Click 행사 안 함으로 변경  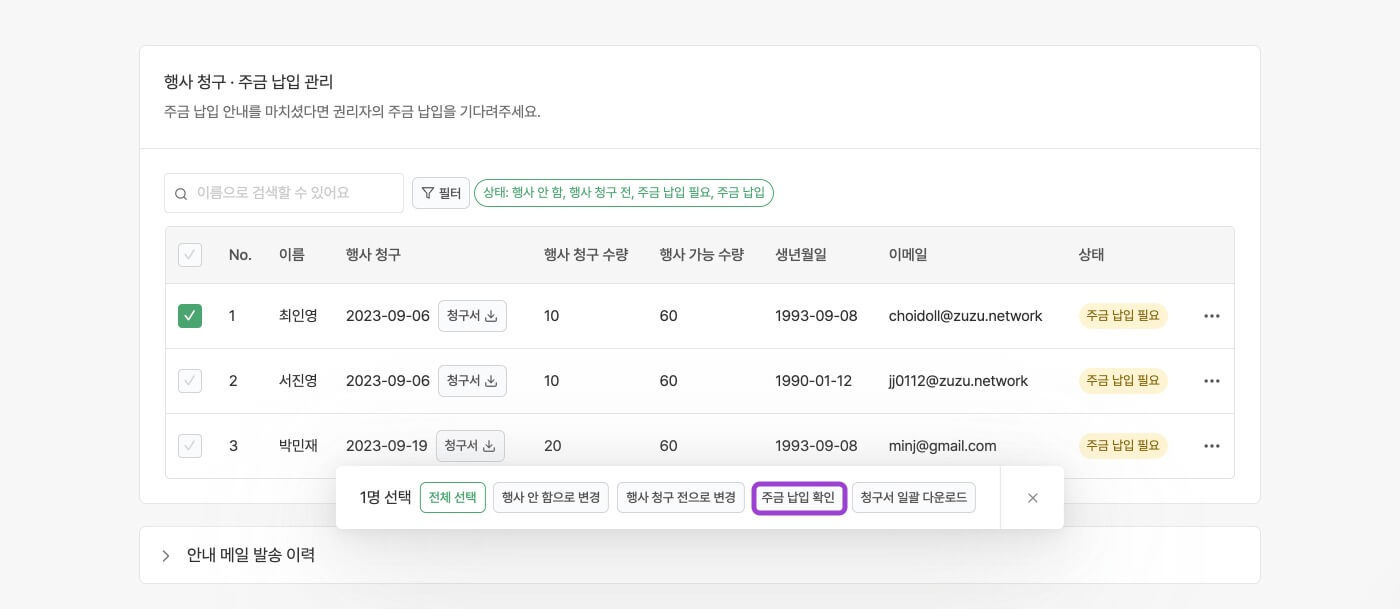coord(551,498)
